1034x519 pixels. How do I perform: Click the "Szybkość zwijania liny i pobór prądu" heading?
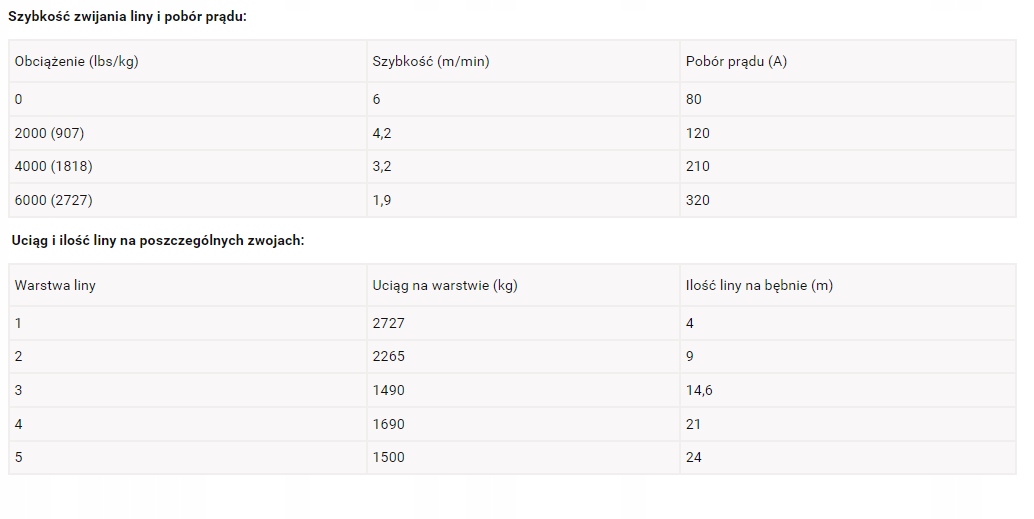[127, 17]
